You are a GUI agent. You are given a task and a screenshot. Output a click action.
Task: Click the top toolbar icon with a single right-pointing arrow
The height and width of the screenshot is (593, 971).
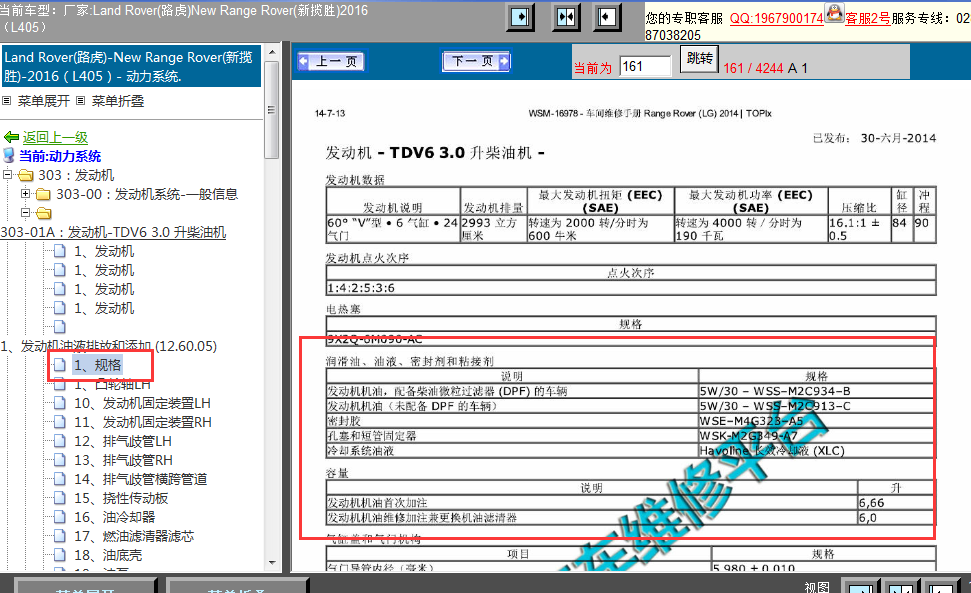(x=521, y=17)
